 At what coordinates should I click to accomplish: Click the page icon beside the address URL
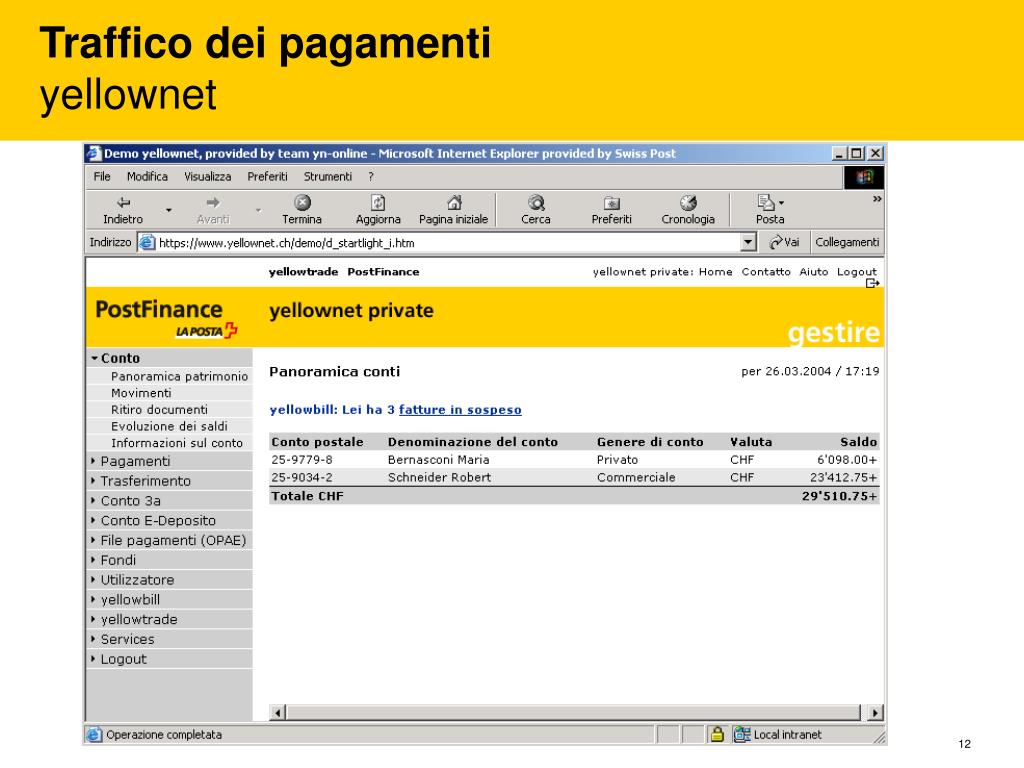coord(147,242)
